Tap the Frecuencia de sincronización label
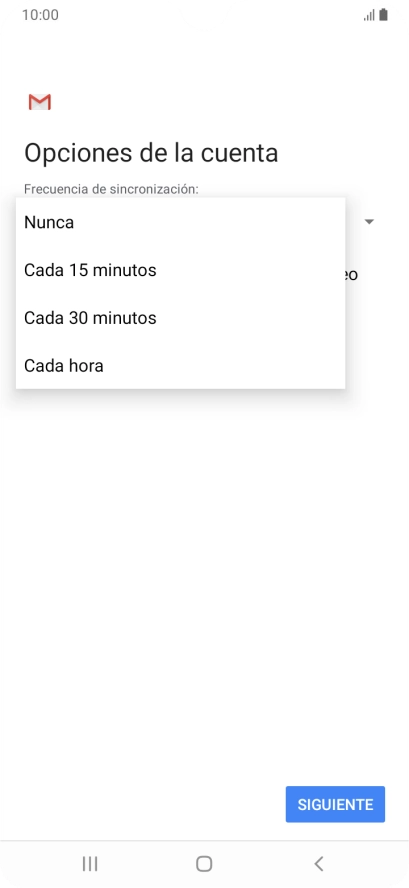Screen dimensions: 409x888 [x=111, y=189]
